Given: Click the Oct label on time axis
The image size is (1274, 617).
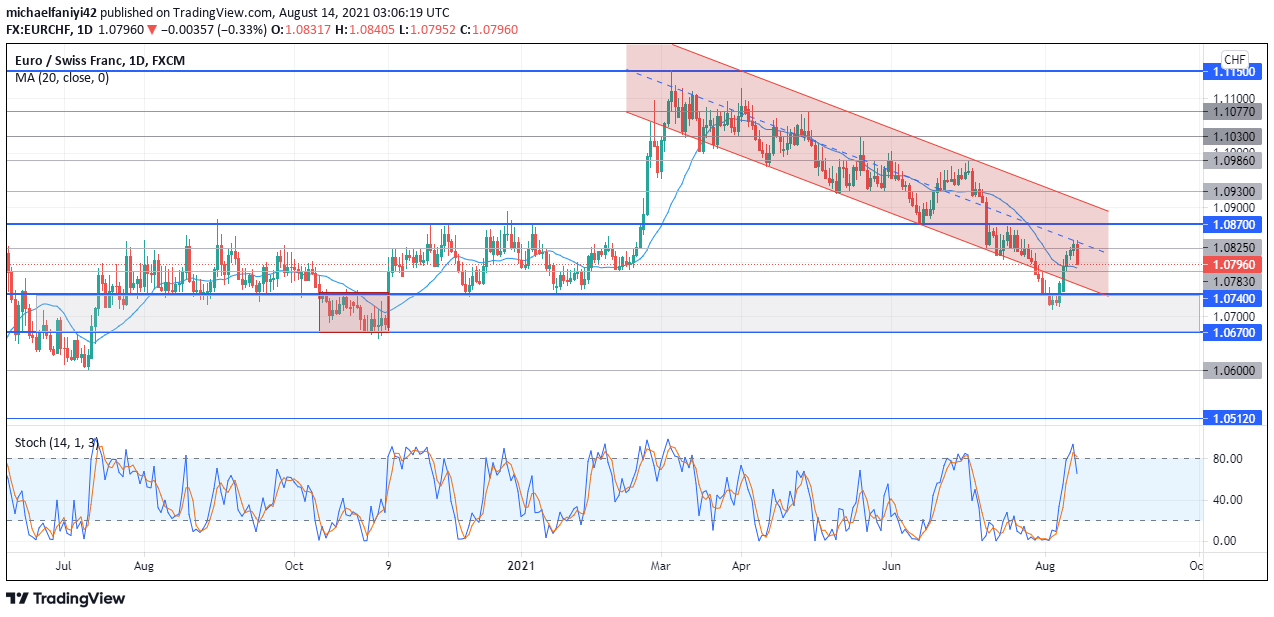Looking at the screenshot, I should coord(293,566).
